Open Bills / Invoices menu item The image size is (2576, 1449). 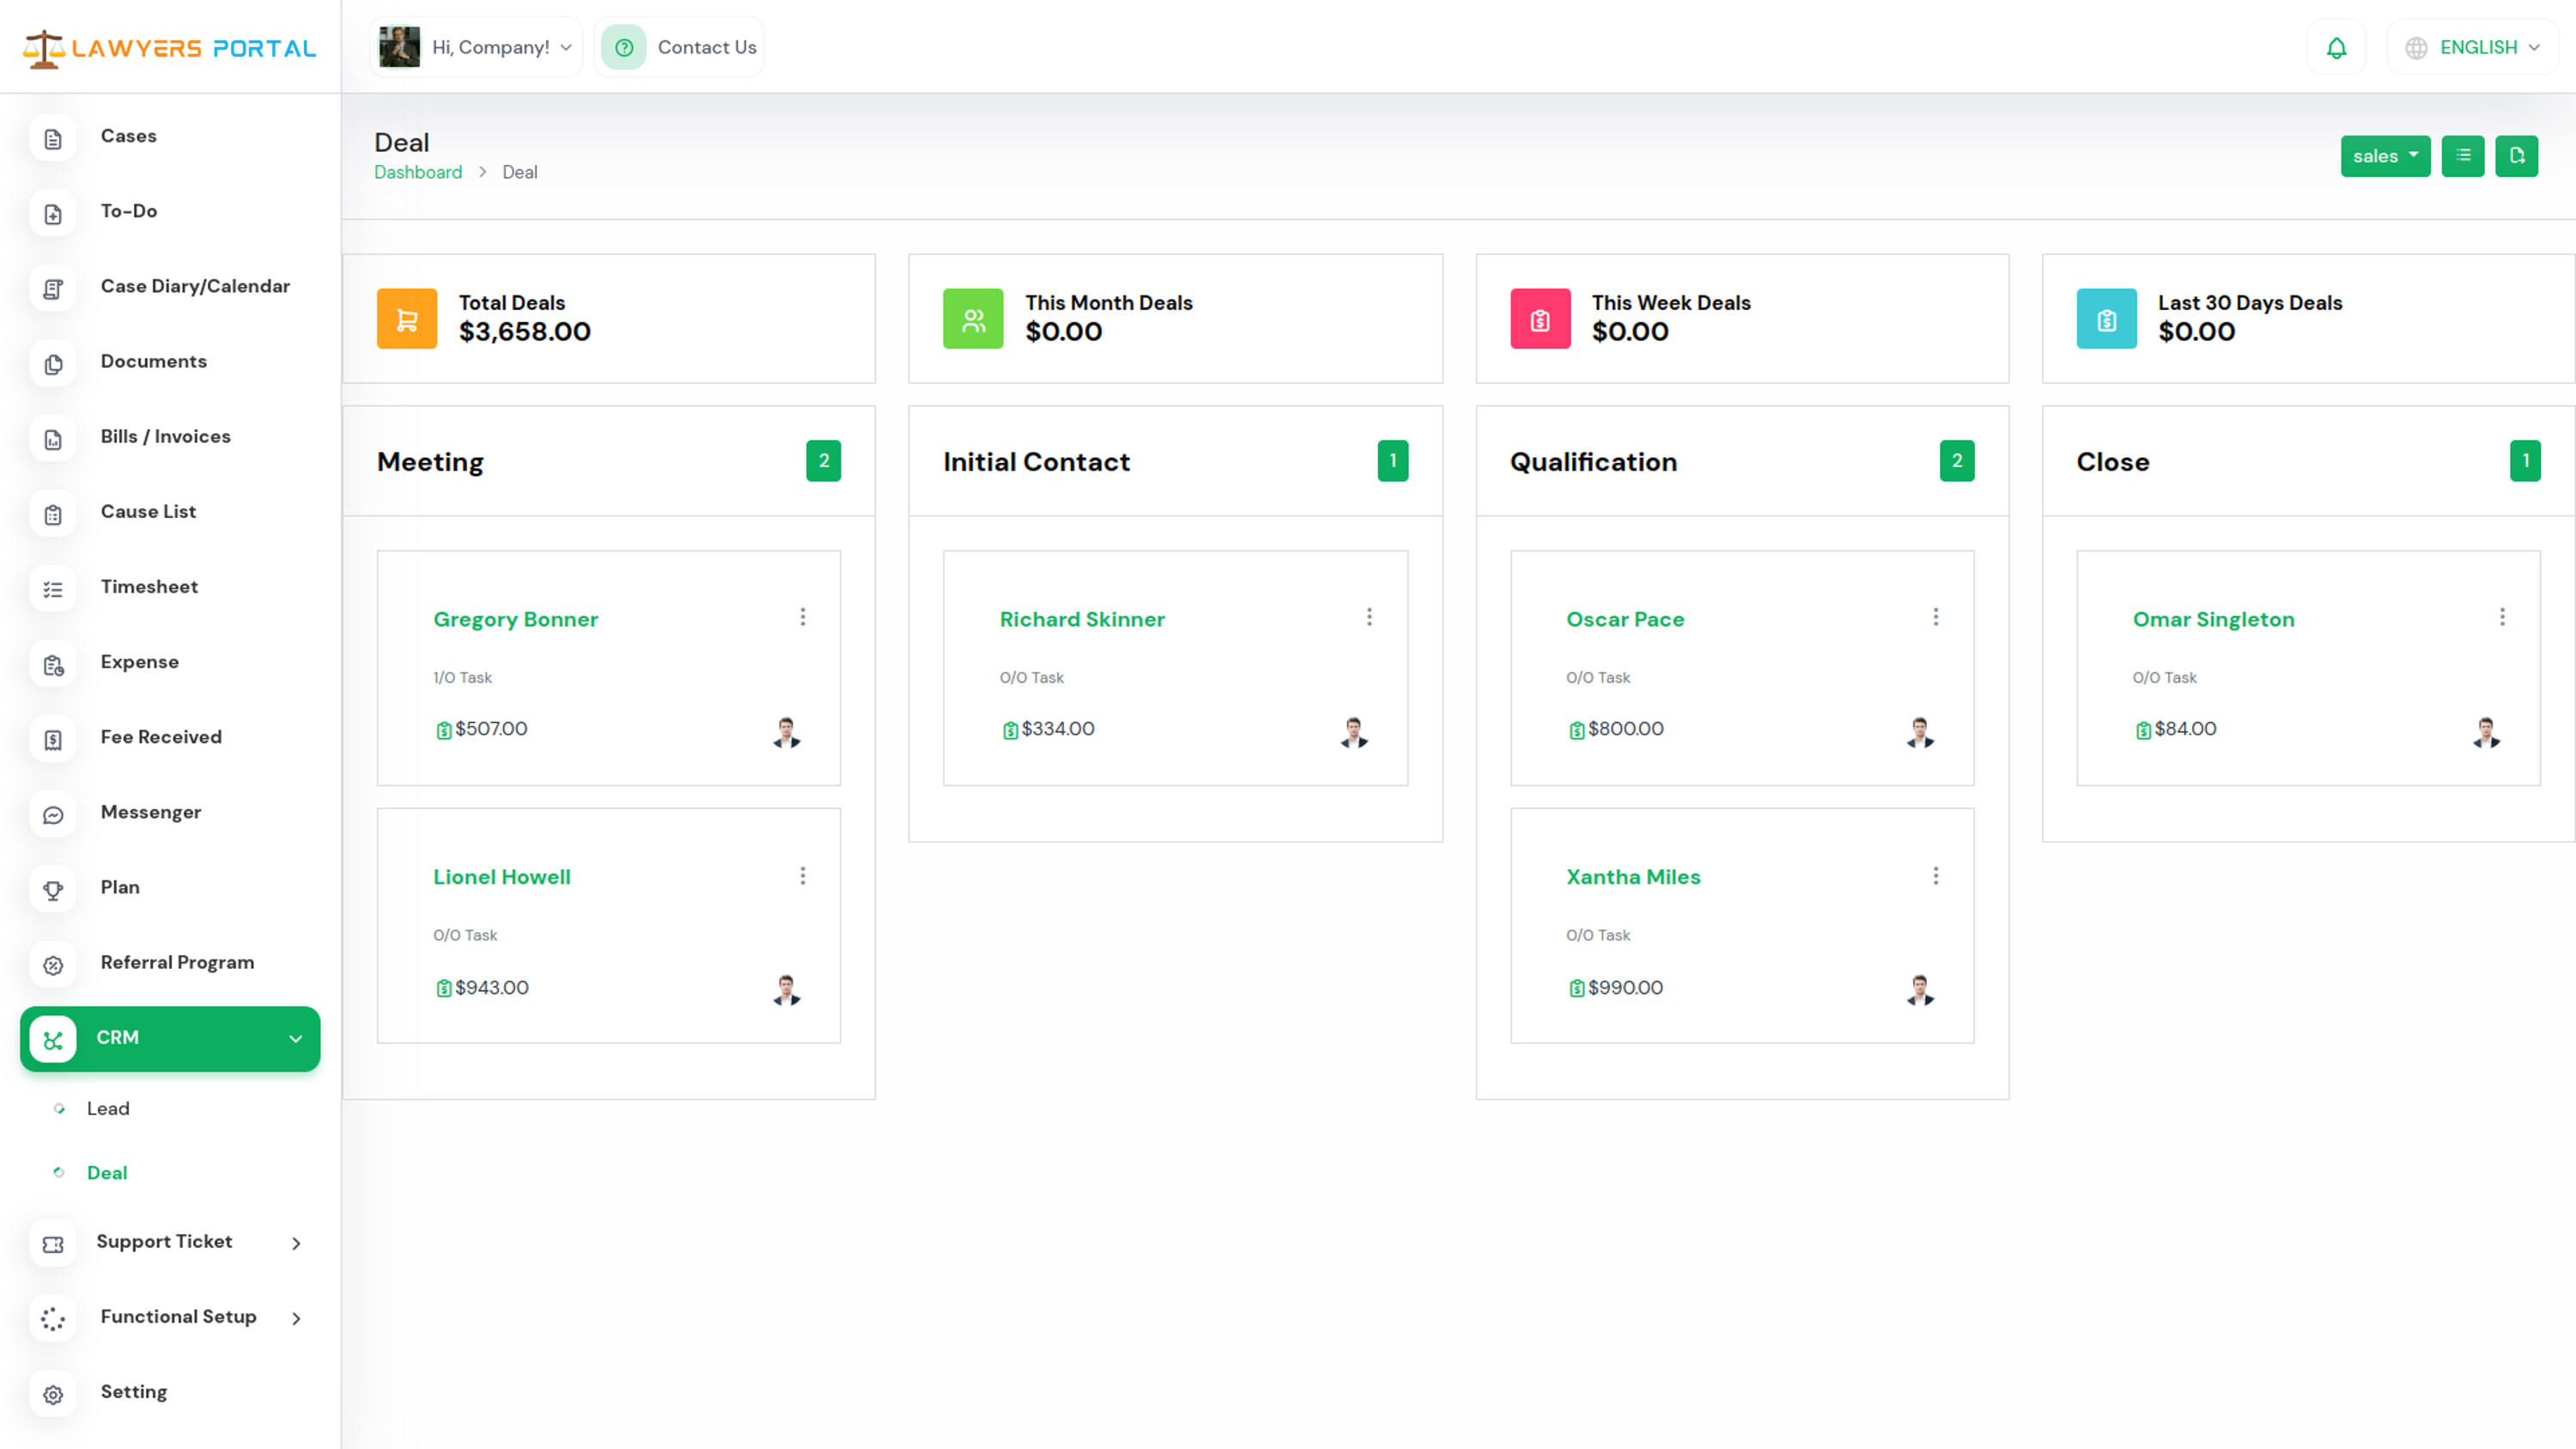(165, 437)
